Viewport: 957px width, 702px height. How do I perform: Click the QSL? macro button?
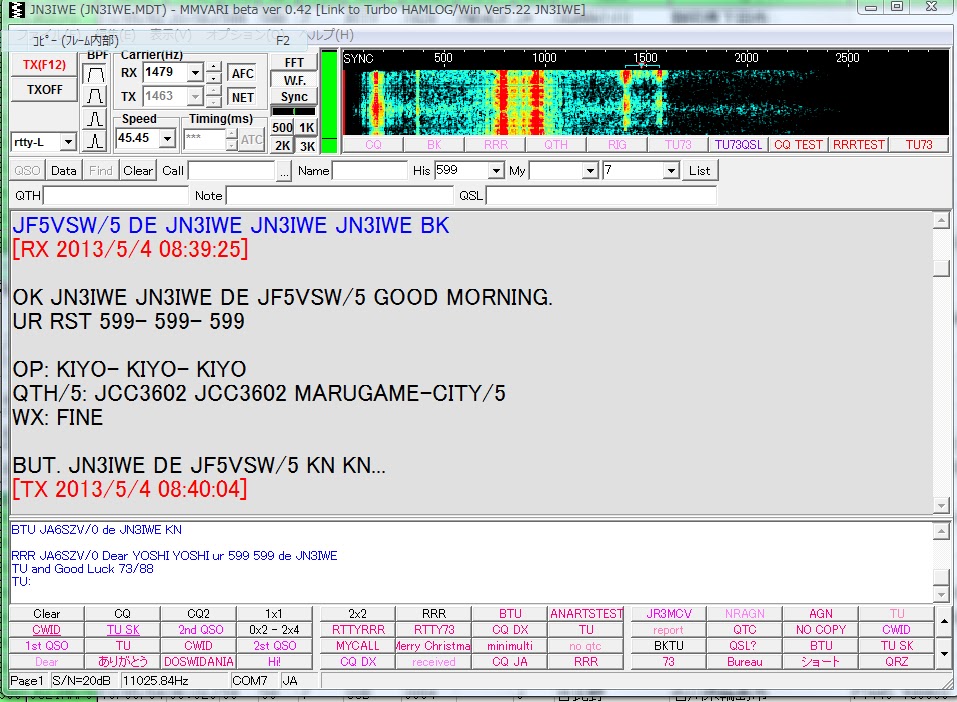point(745,645)
